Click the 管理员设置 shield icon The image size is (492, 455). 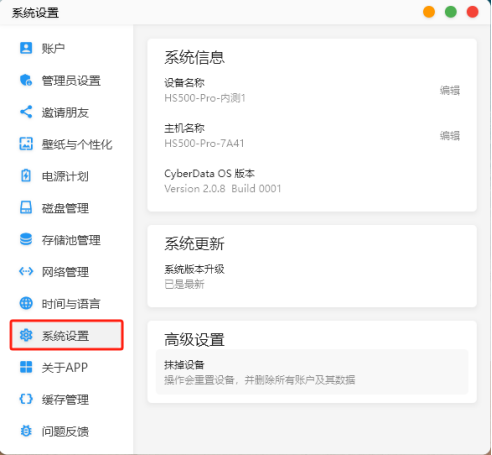(26, 80)
